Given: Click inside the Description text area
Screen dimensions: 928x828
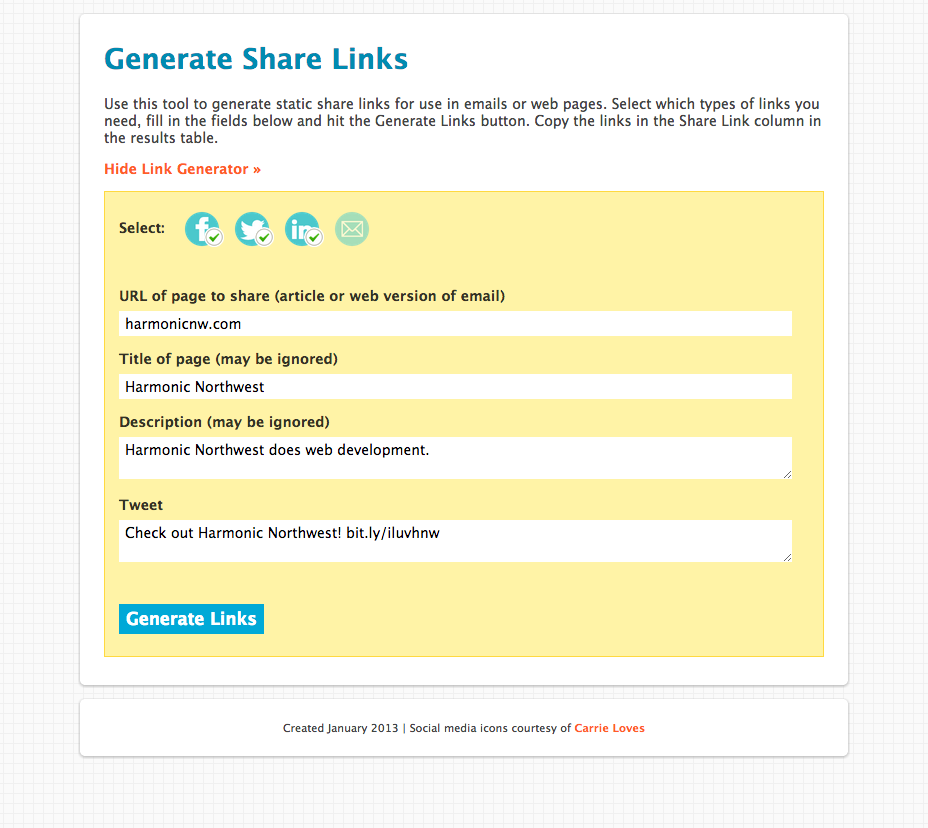Looking at the screenshot, I should [x=455, y=457].
